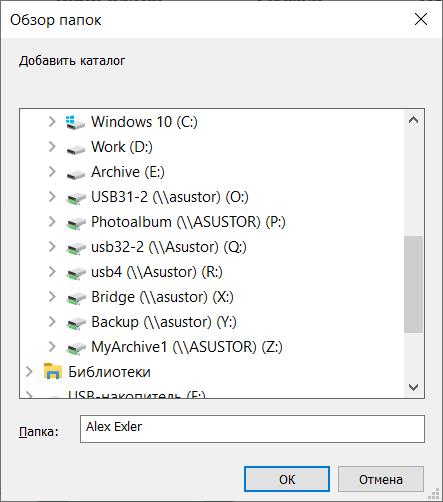Screen dimensions: 443x502
Task: Confirm with the OK button
Action: 287,479
